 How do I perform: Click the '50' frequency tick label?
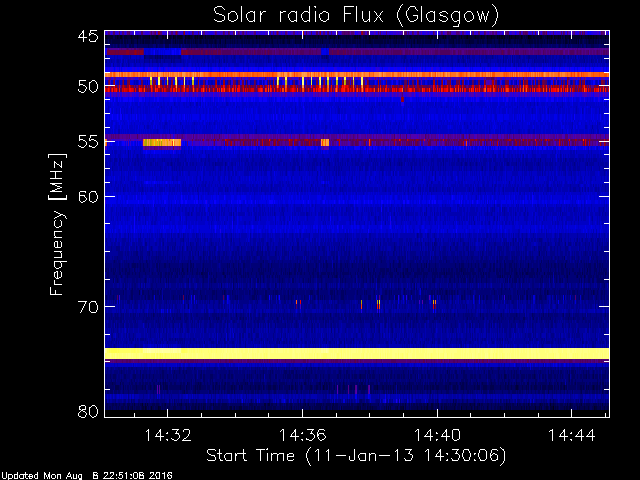click(x=88, y=87)
